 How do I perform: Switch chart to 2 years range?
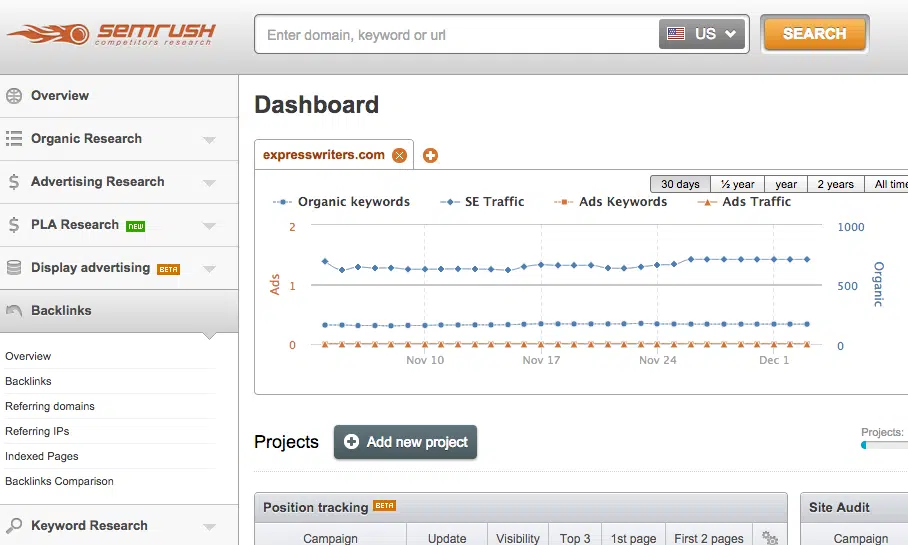(835, 184)
